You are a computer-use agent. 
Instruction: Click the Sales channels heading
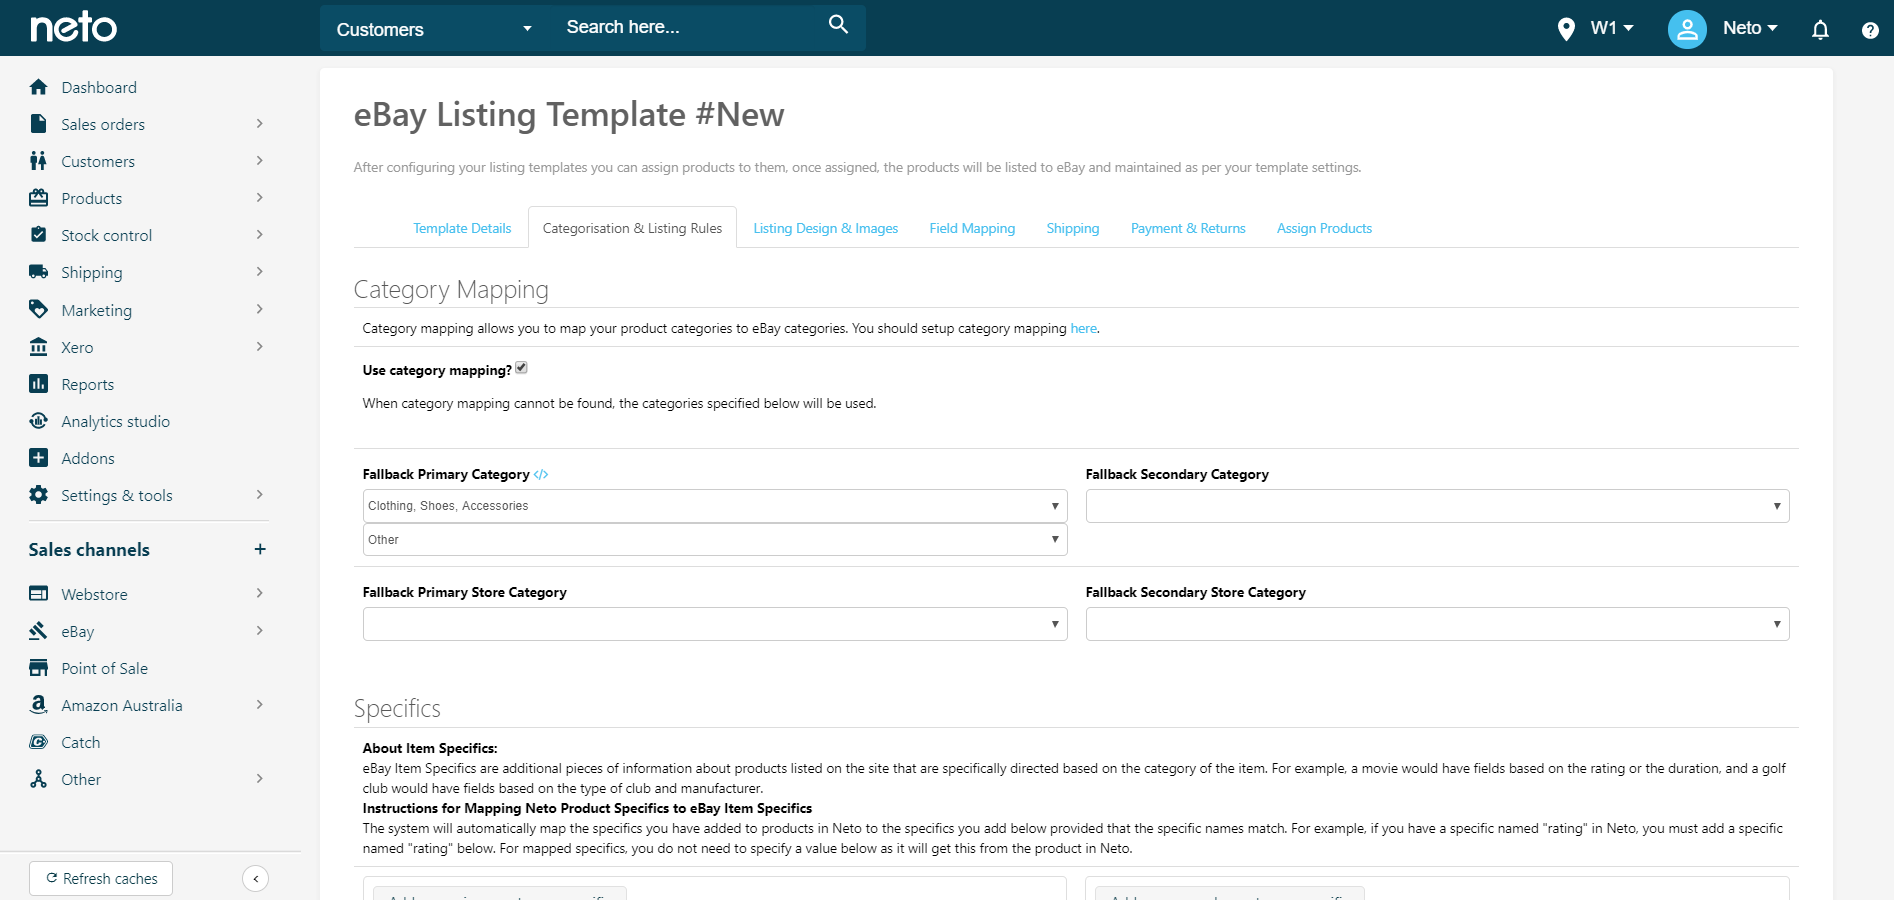pyautogui.click(x=89, y=549)
